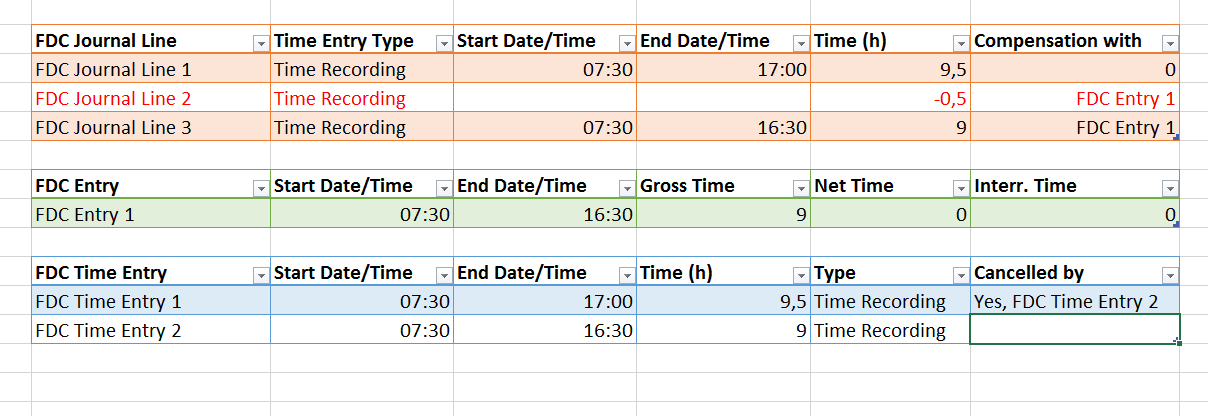Open the FDC Time Entry header filter dropdown

[x=261, y=275]
